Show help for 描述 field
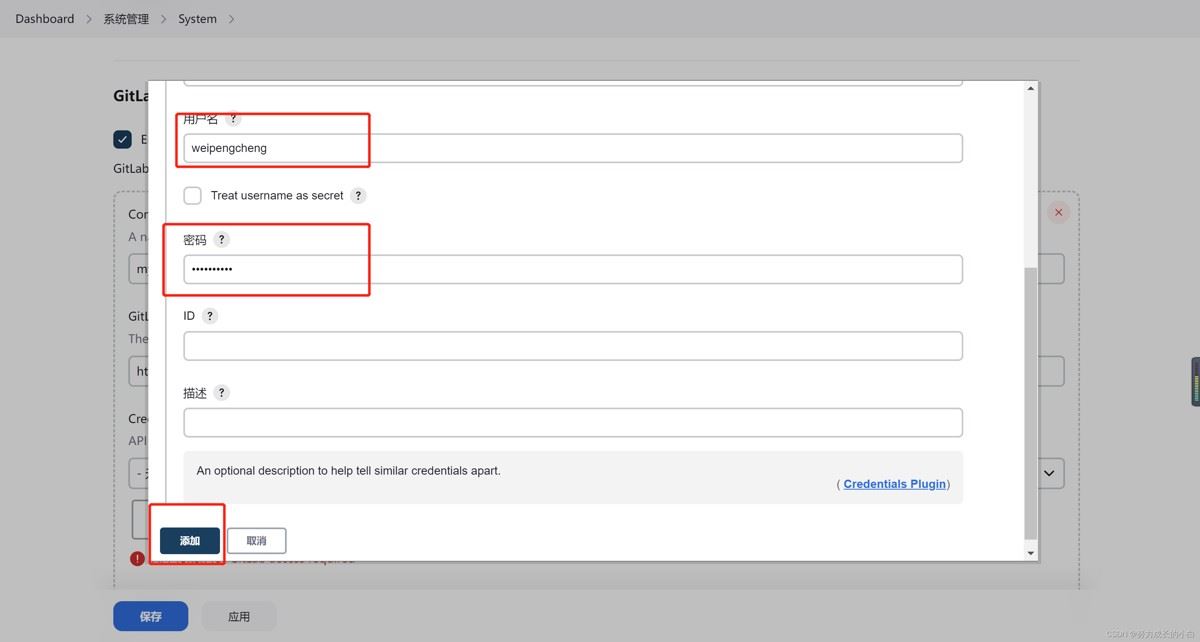This screenshot has height=642, width=1200. [x=222, y=393]
